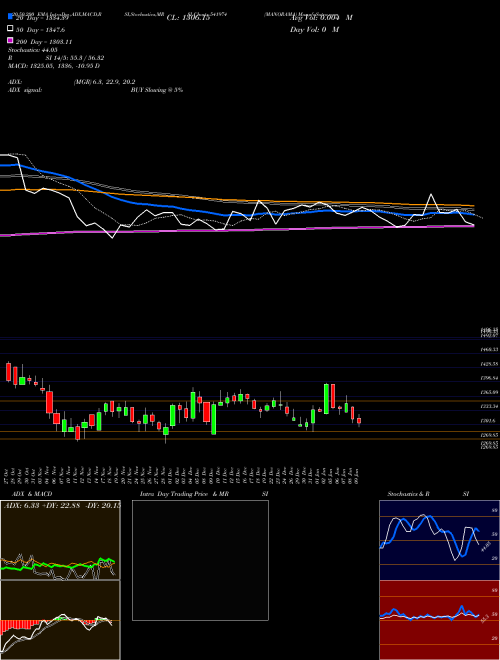Select the '200 Day' moving average value text

[x=44, y=42]
